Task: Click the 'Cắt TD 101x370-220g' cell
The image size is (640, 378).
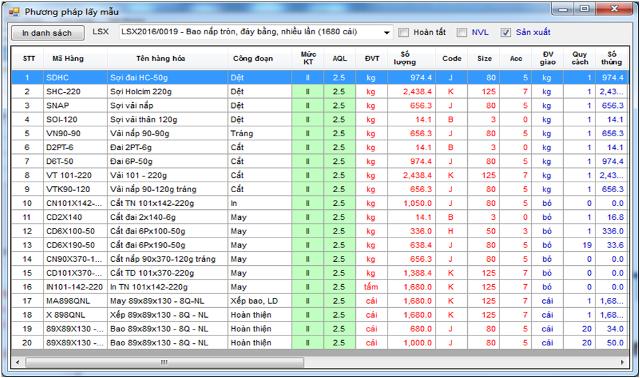Action: click(167, 273)
